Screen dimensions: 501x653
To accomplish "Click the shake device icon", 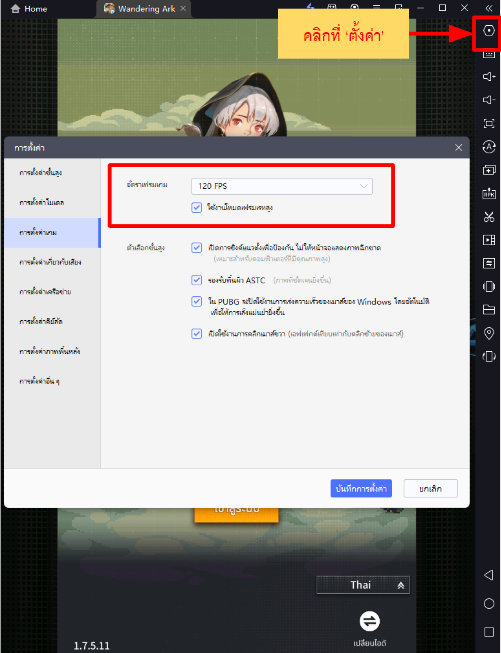I will click(x=489, y=287).
